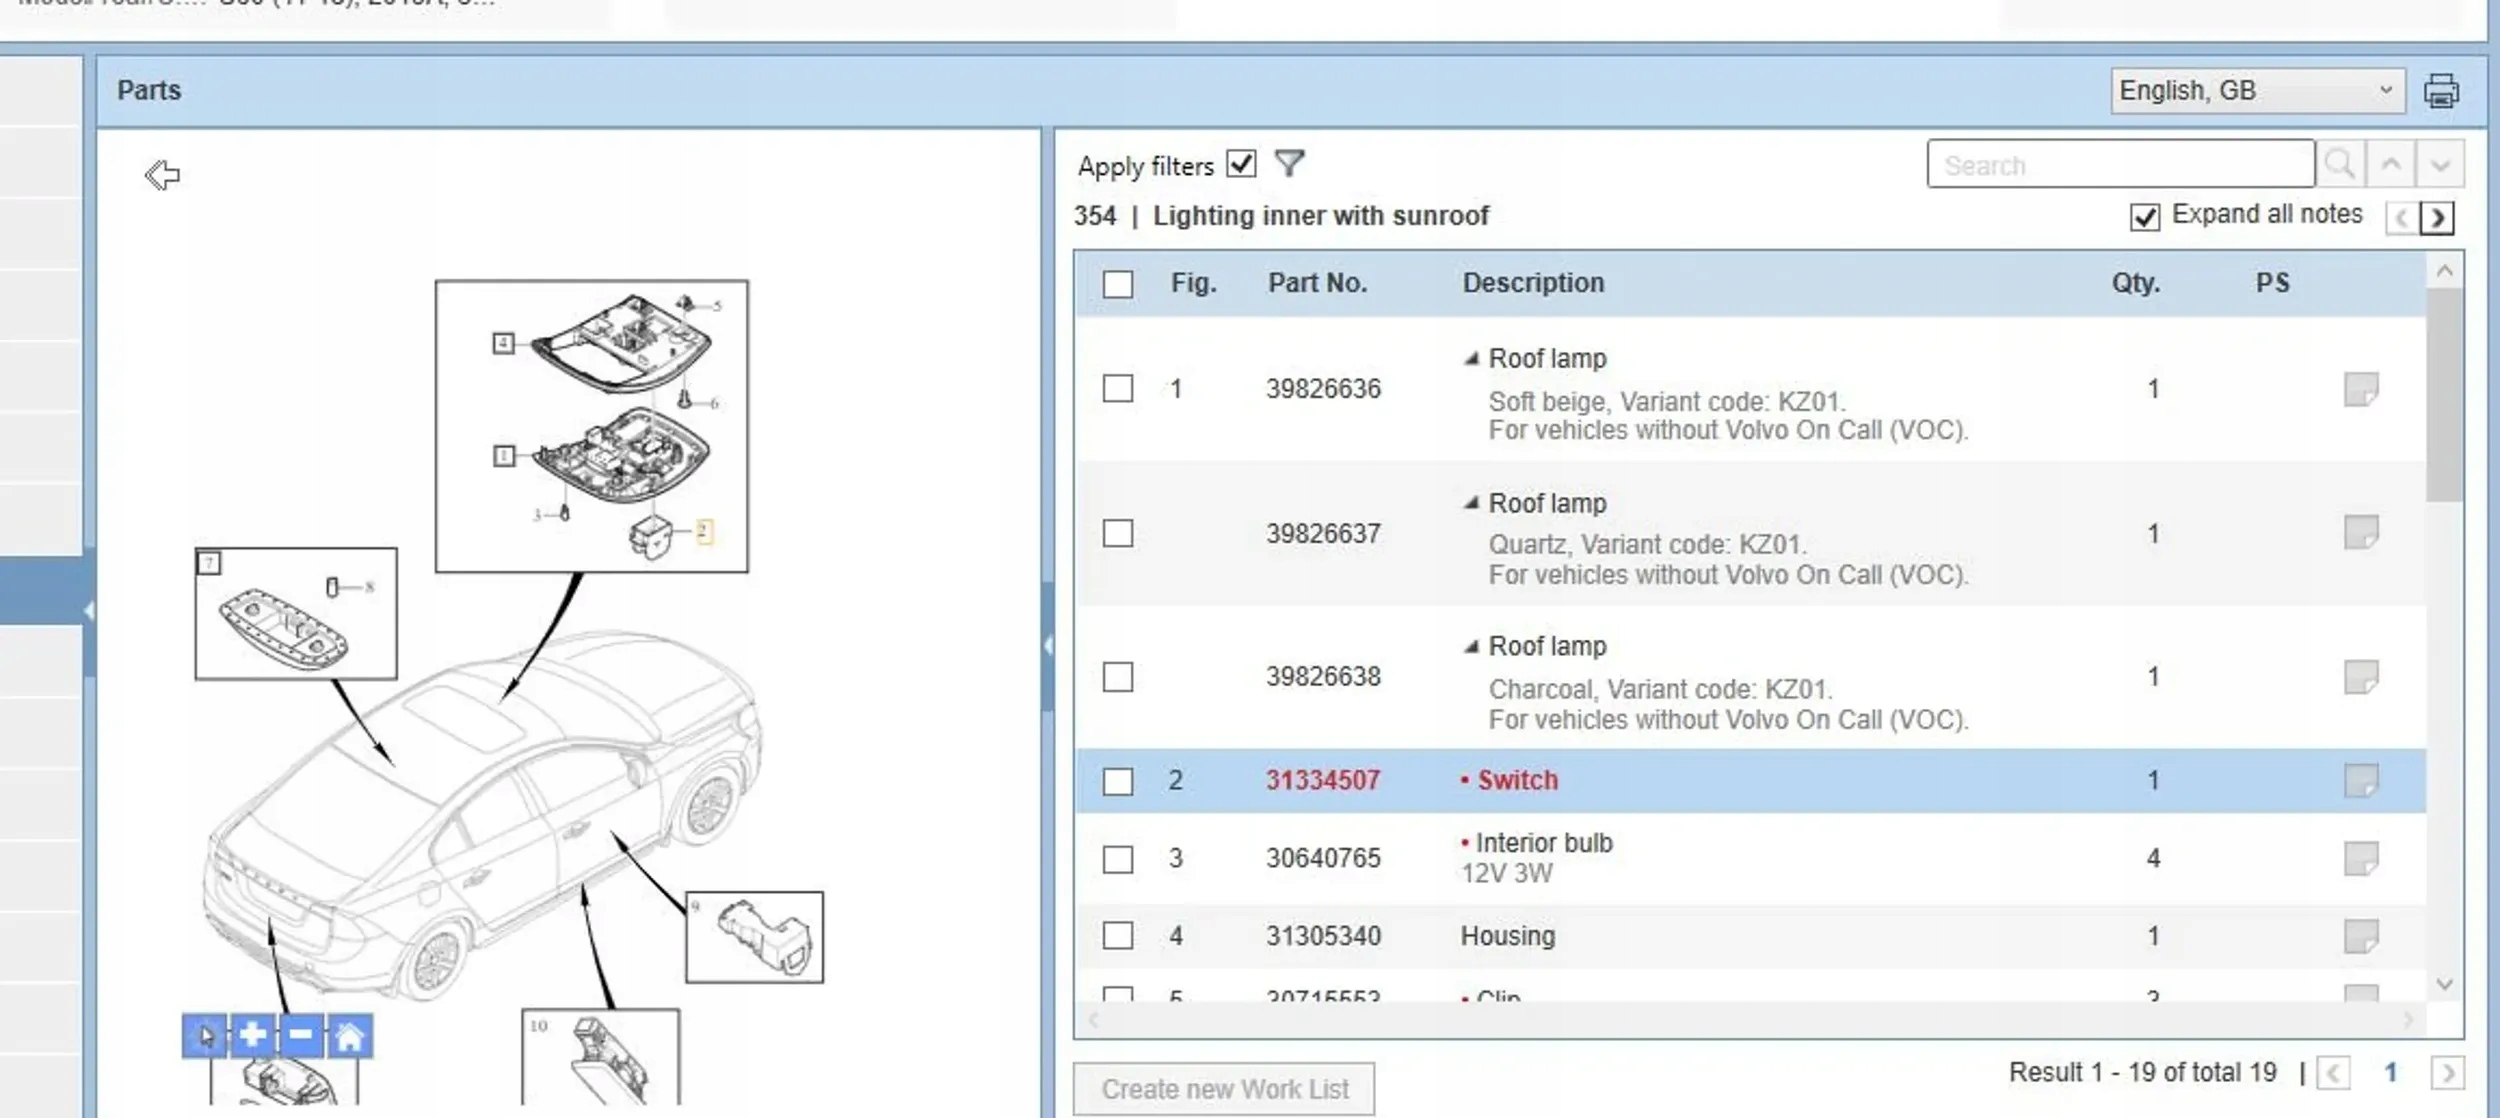Click the filter funnel icon
This screenshot has width=2500, height=1118.
1290,163
